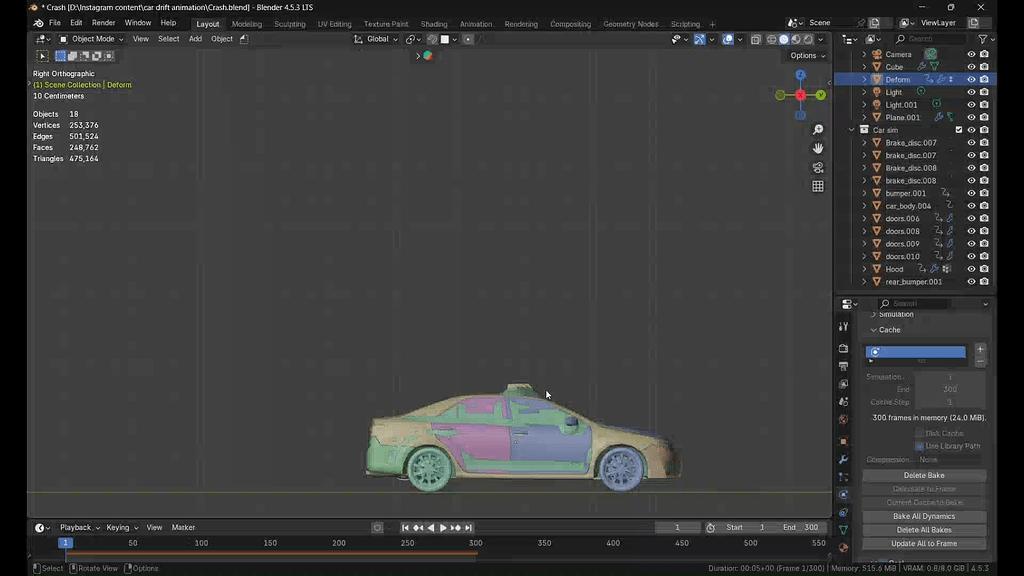Click the navigation gizmo red X axis
This screenshot has width=1024, height=576.
(800, 95)
